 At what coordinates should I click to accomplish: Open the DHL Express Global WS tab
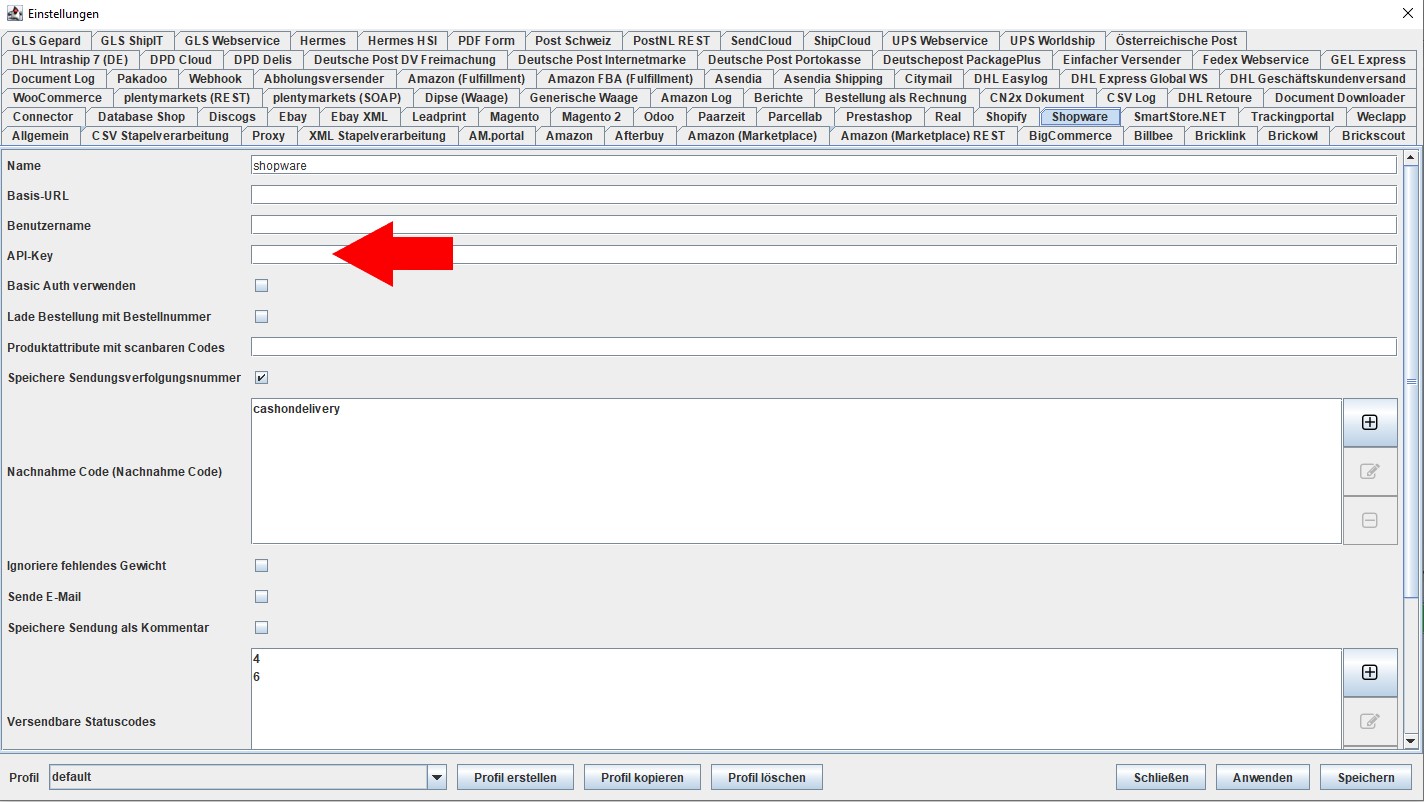pyautogui.click(x=1139, y=79)
